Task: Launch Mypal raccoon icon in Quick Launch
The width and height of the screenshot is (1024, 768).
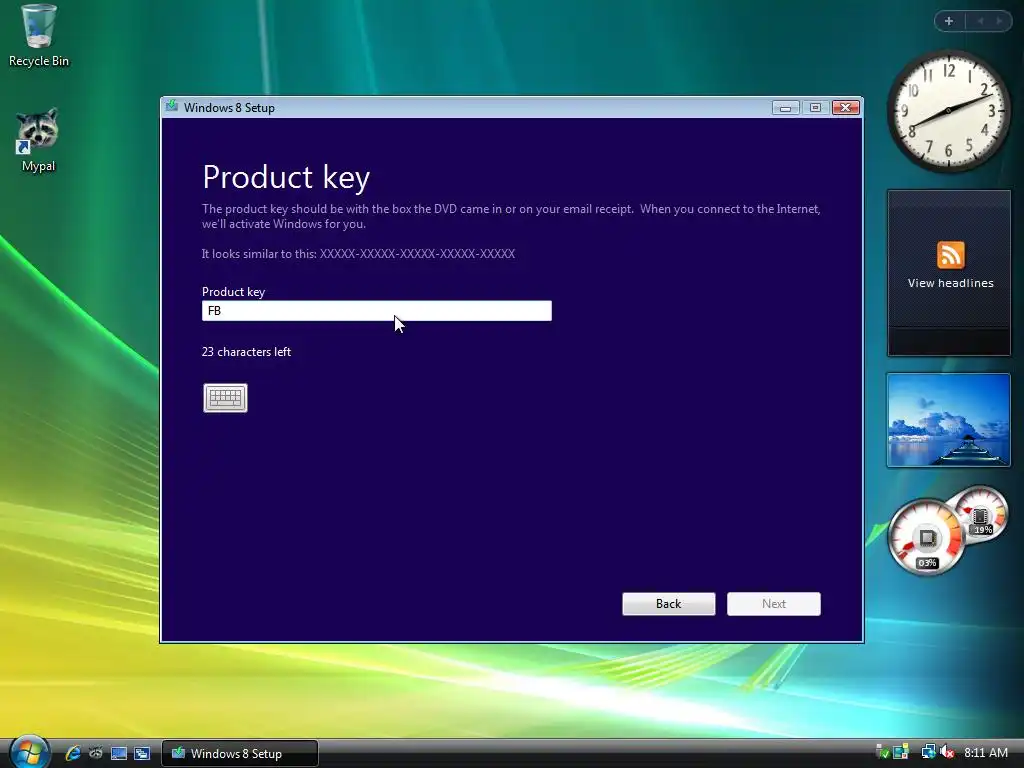Action: [x=96, y=753]
